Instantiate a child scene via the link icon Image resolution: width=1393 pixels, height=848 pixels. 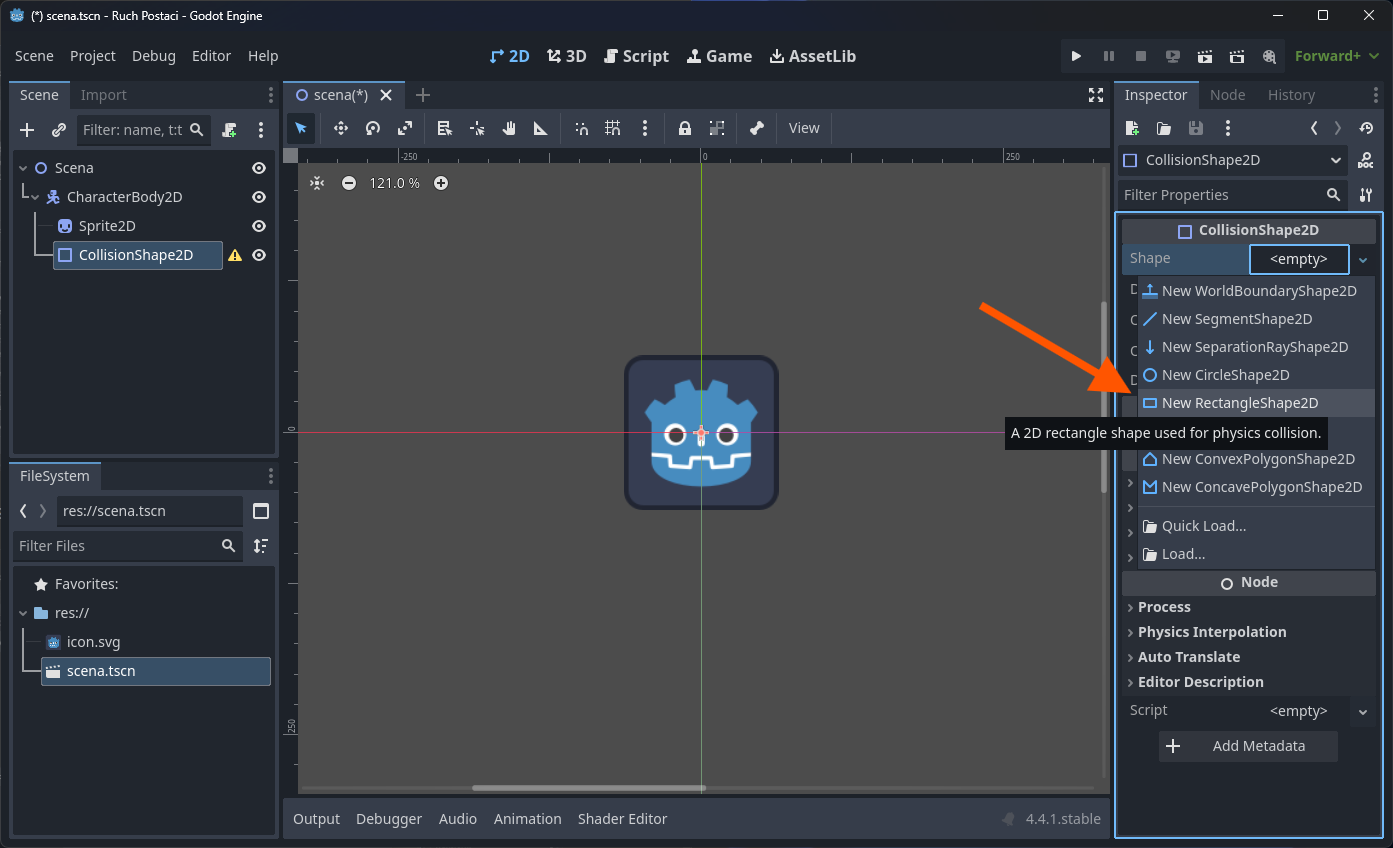click(59, 130)
